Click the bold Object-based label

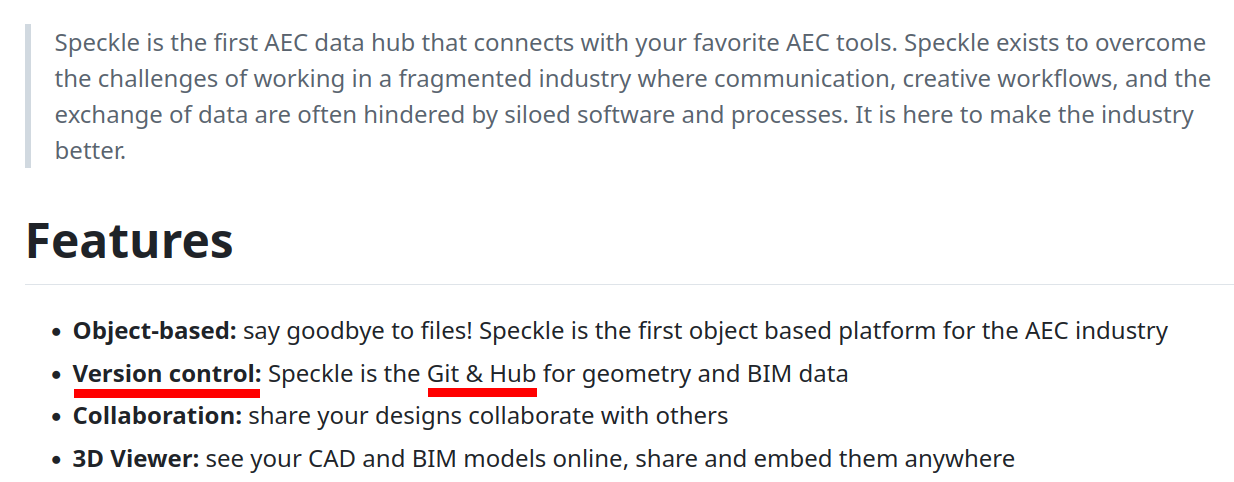pos(154,330)
